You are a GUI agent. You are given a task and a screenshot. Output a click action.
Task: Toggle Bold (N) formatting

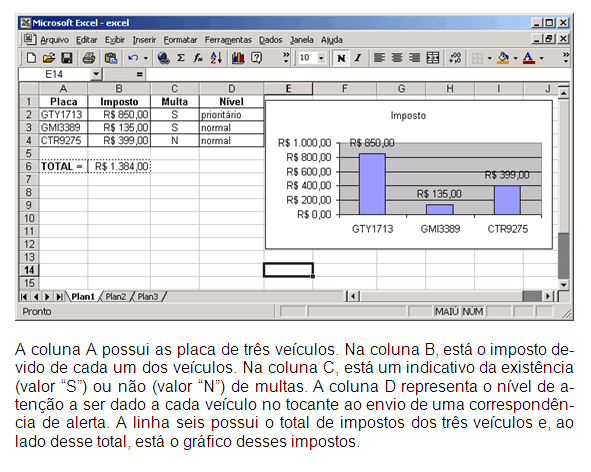[341, 58]
